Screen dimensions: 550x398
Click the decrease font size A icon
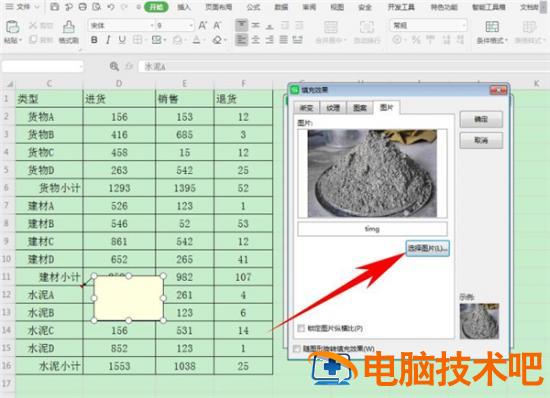click(x=217, y=25)
